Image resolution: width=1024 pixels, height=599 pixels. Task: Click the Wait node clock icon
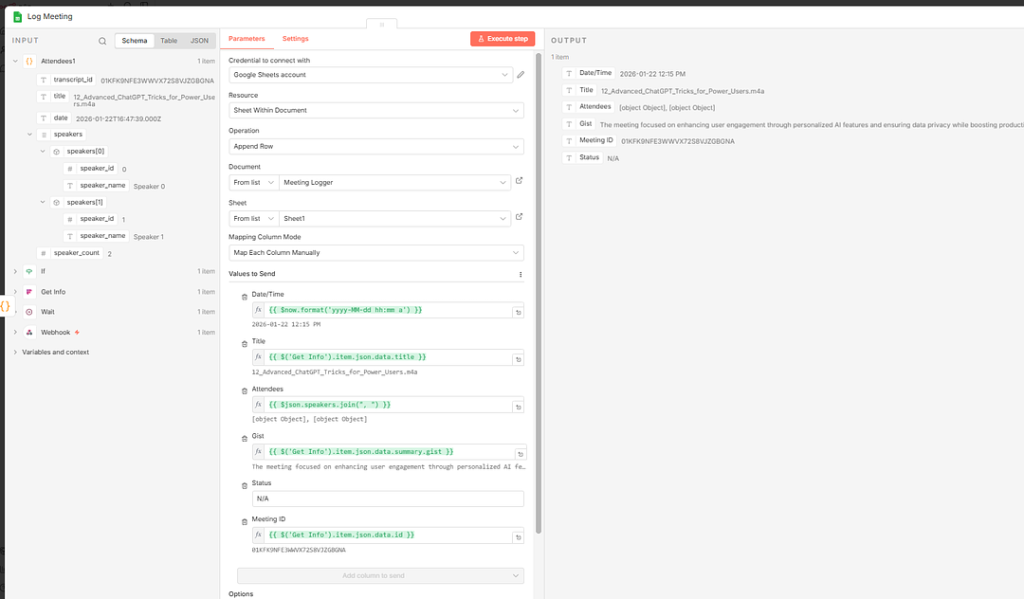coord(29,312)
